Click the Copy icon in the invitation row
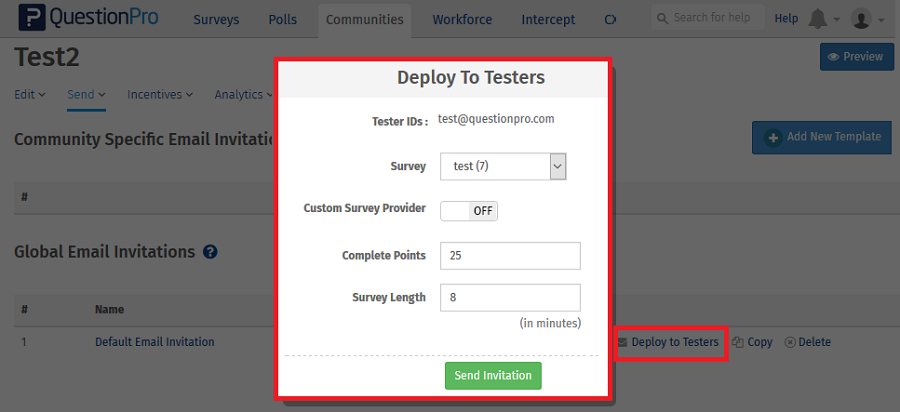 point(738,342)
